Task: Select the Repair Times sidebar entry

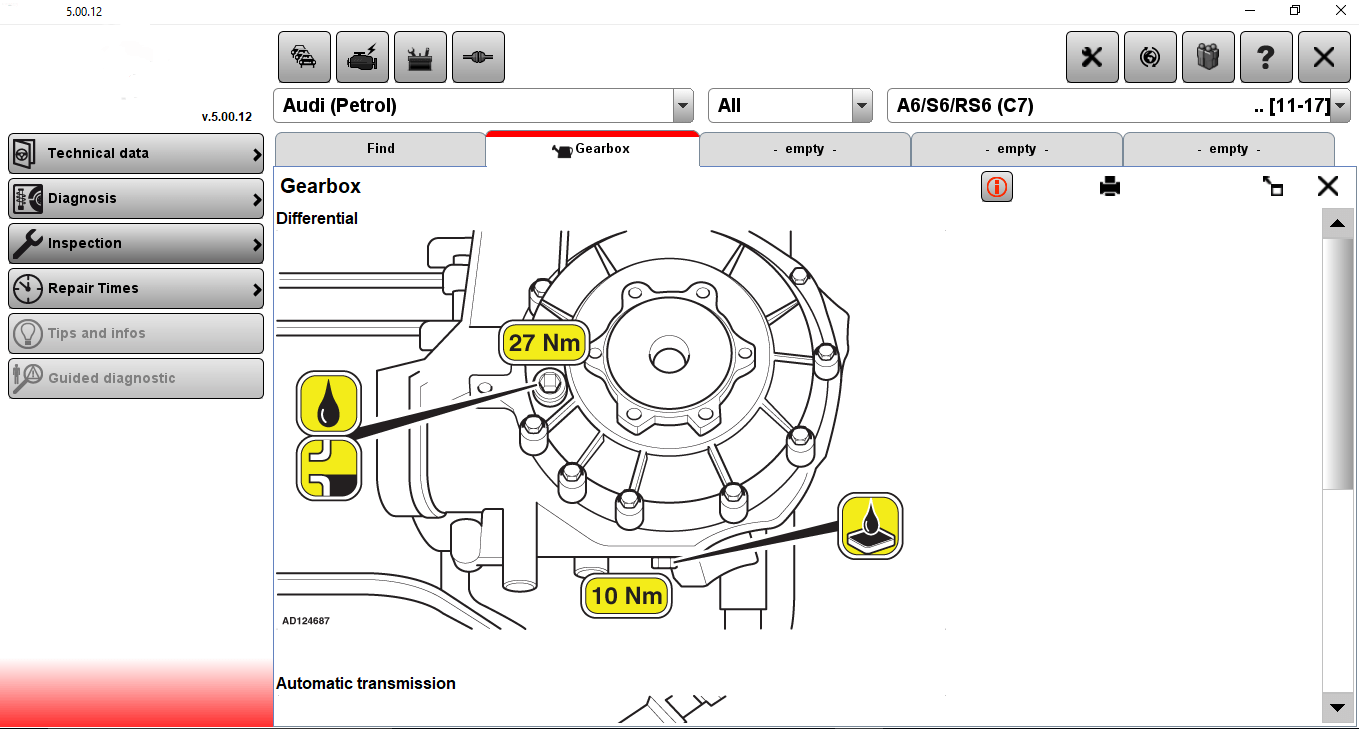Action: (135, 288)
